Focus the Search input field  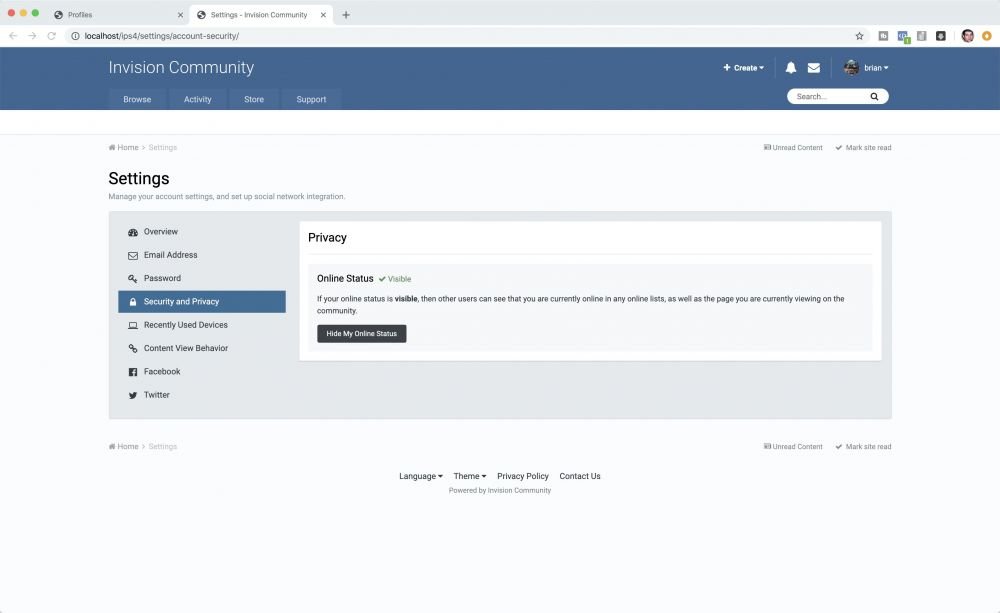[829, 96]
